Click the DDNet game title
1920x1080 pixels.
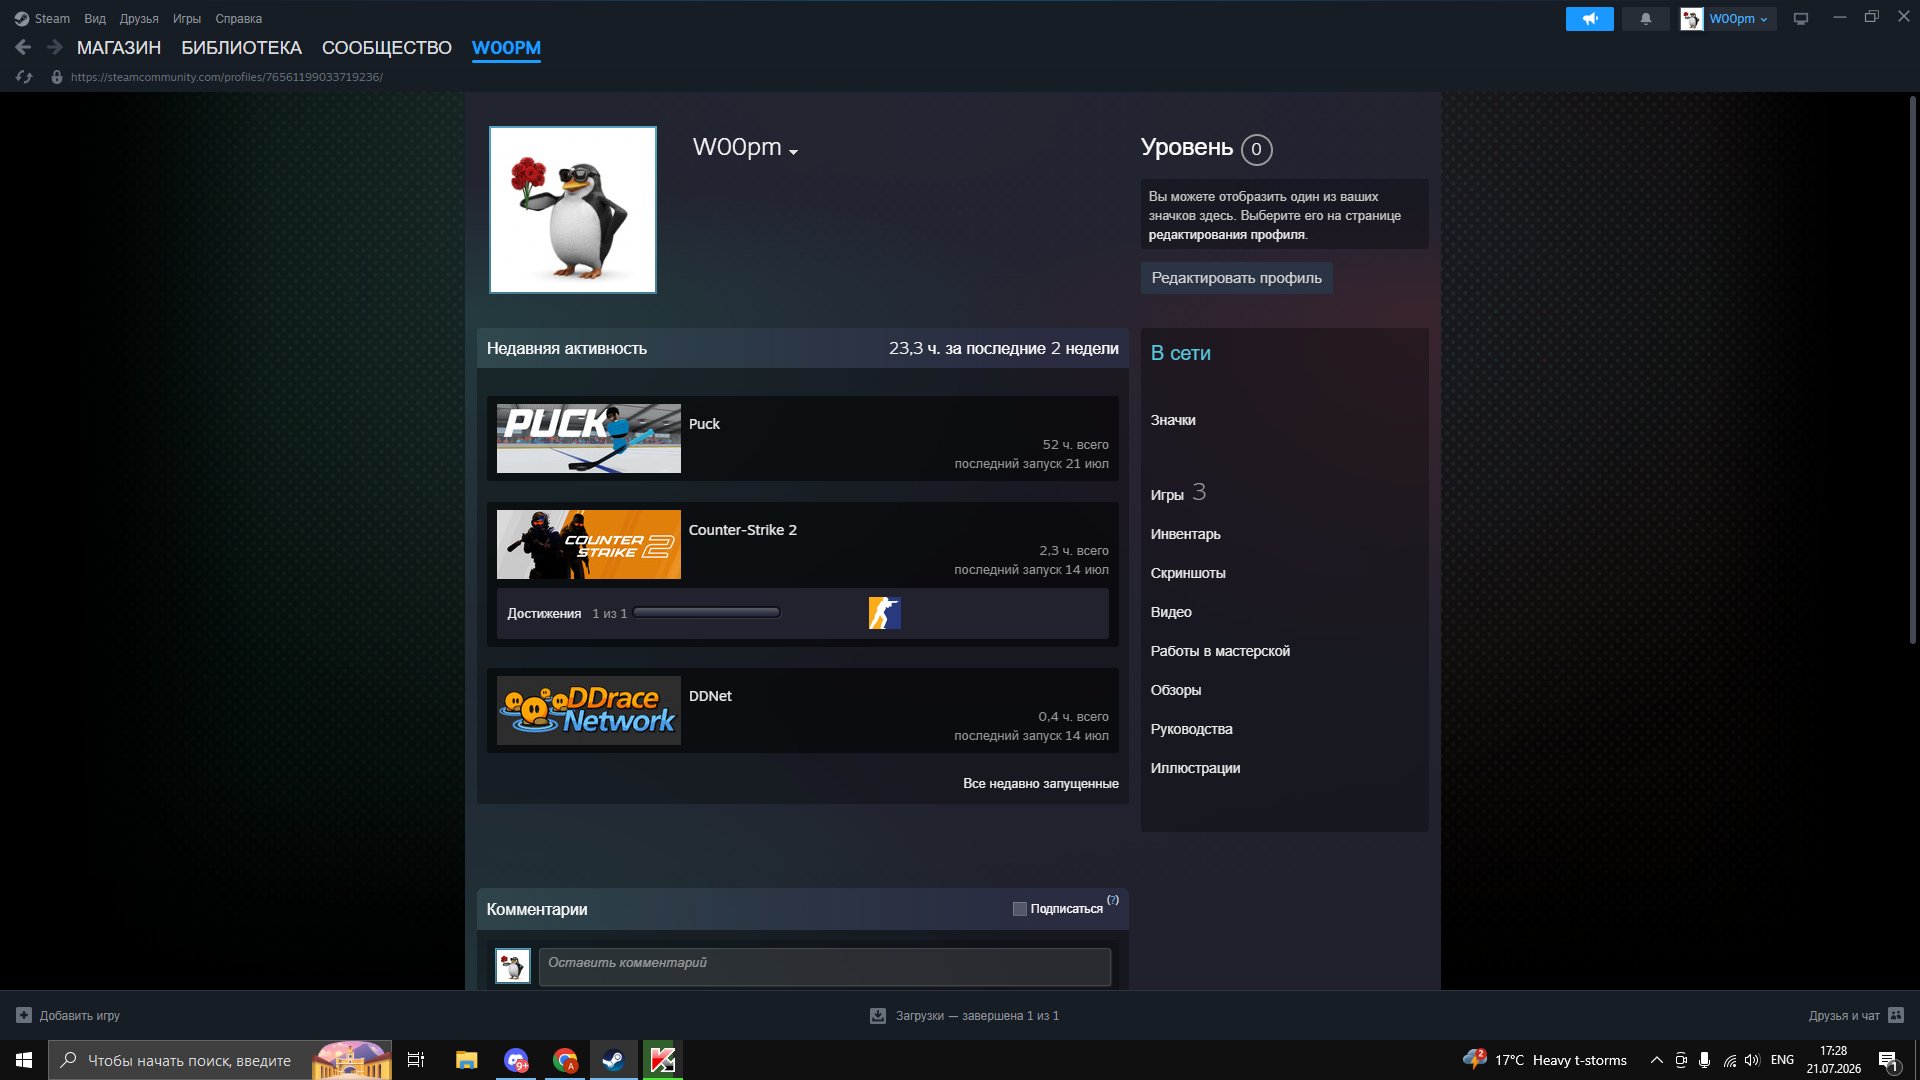click(x=710, y=696)
